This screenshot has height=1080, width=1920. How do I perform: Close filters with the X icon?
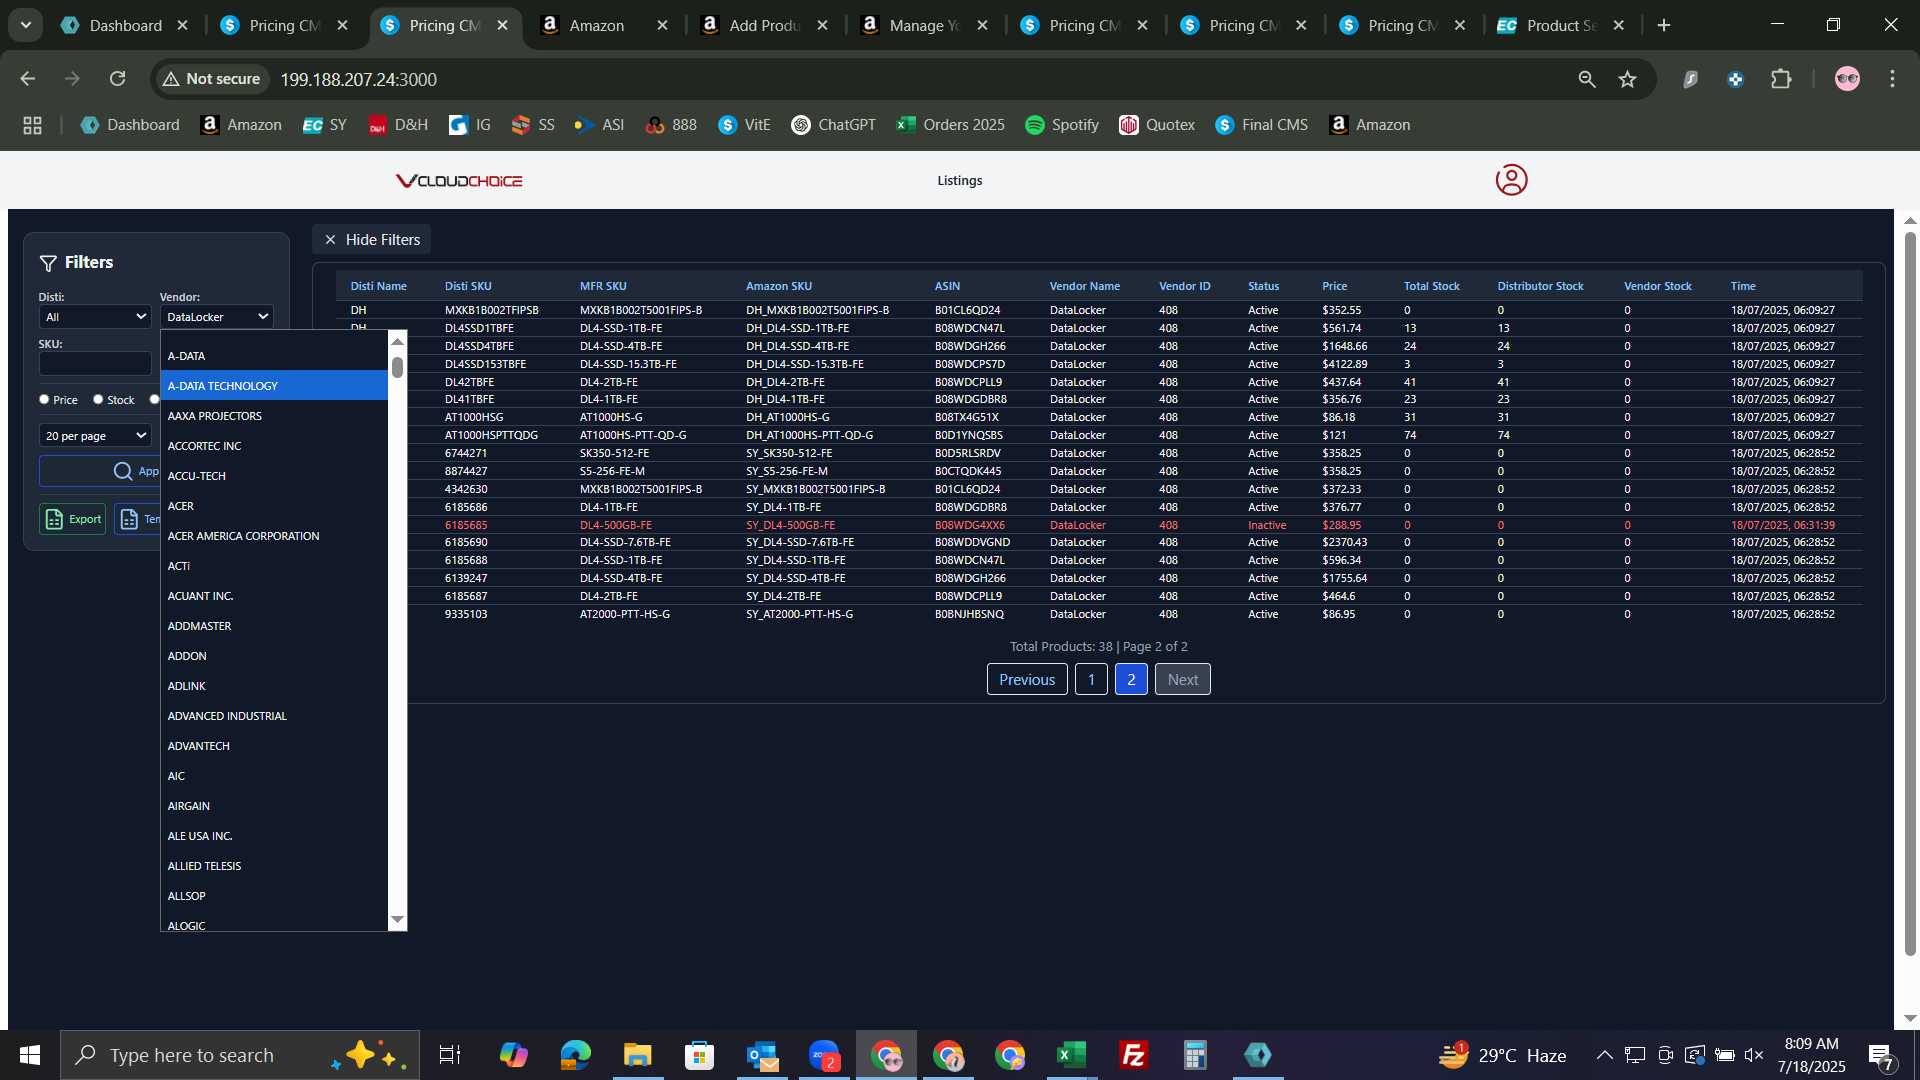pos(330,240)
